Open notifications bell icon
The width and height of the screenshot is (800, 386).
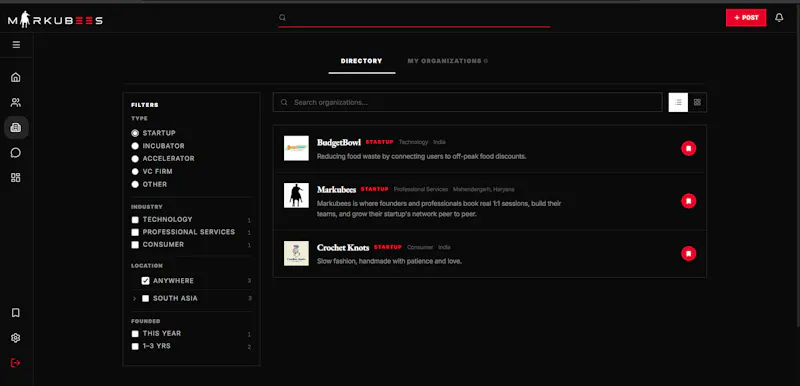click(779, 18)
